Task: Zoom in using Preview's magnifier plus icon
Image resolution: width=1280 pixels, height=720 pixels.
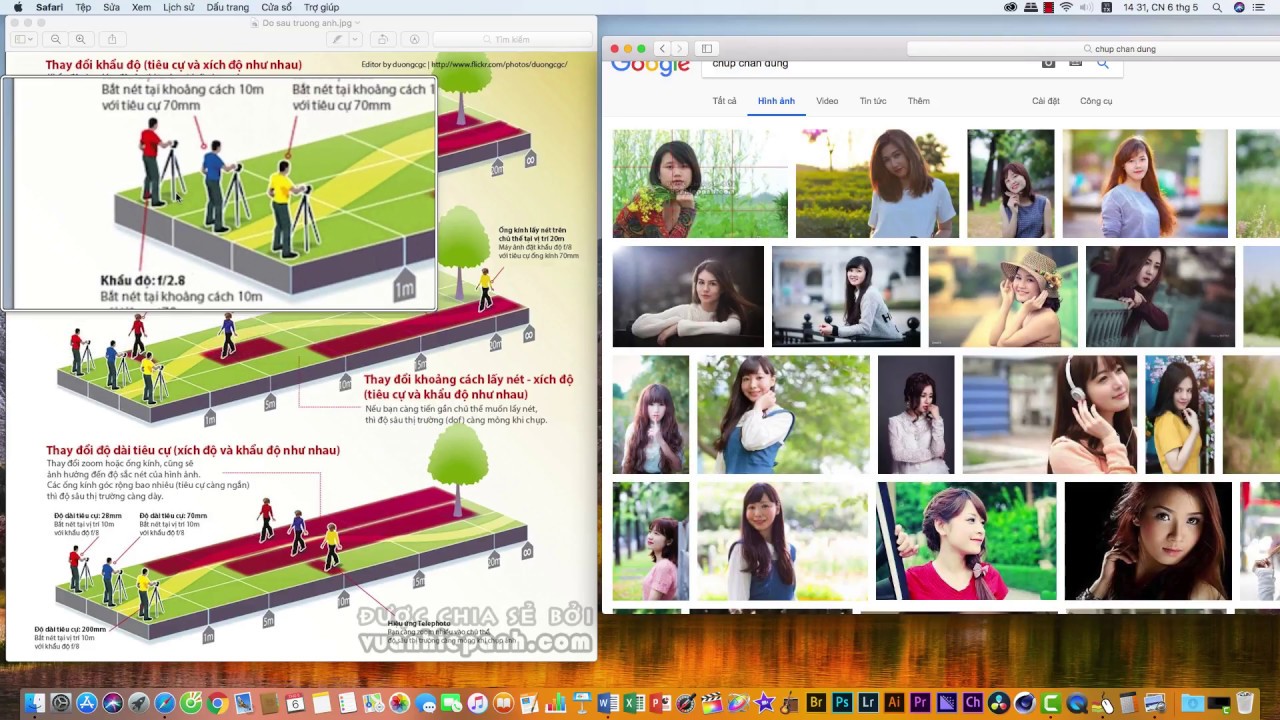Action: coord(80,39)
